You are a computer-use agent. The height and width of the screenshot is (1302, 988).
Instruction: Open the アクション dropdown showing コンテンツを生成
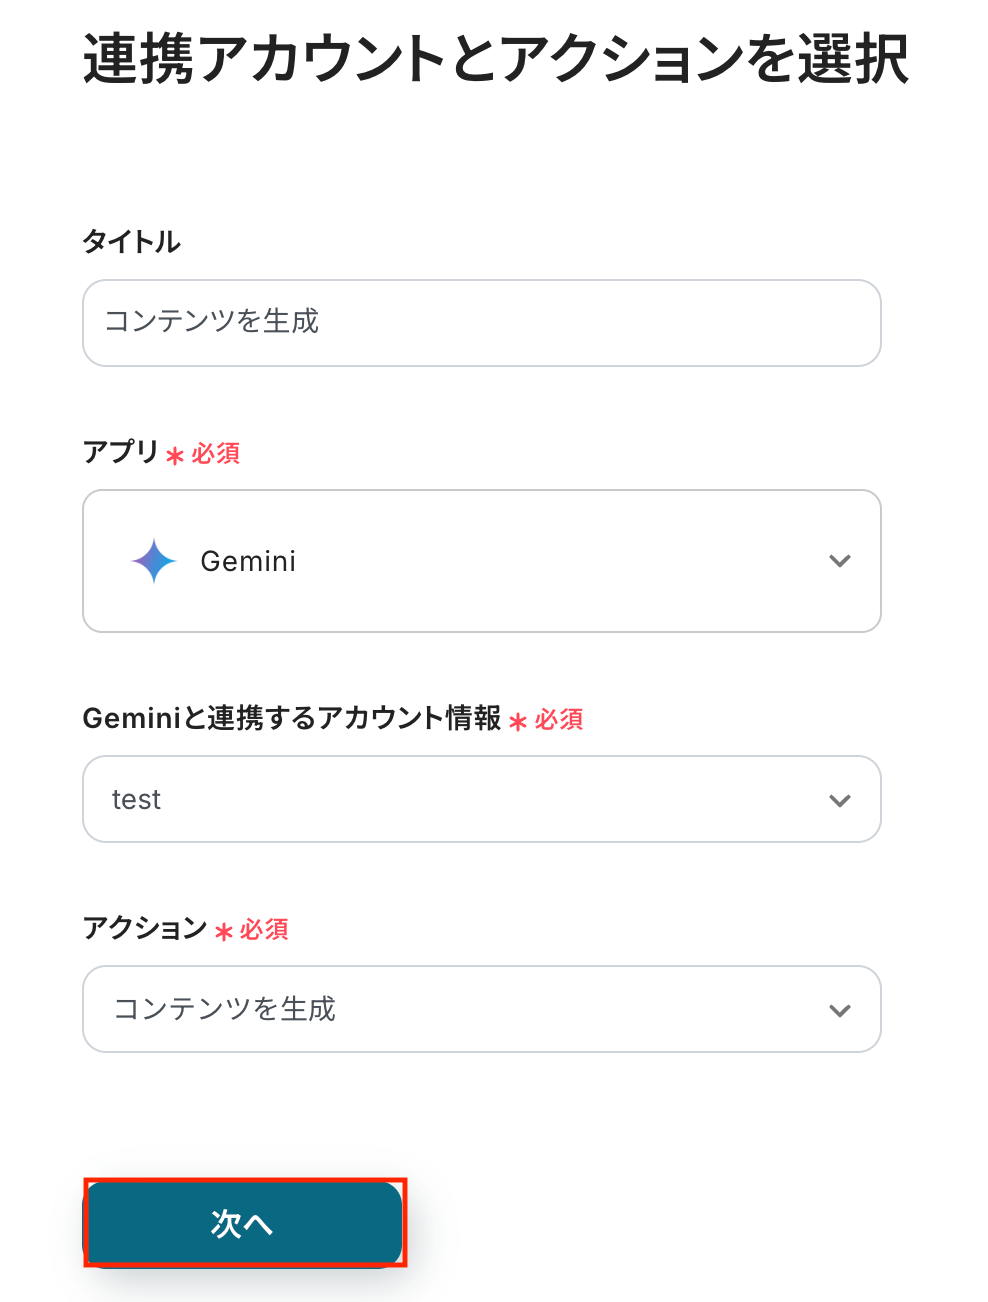[481, 1009]
